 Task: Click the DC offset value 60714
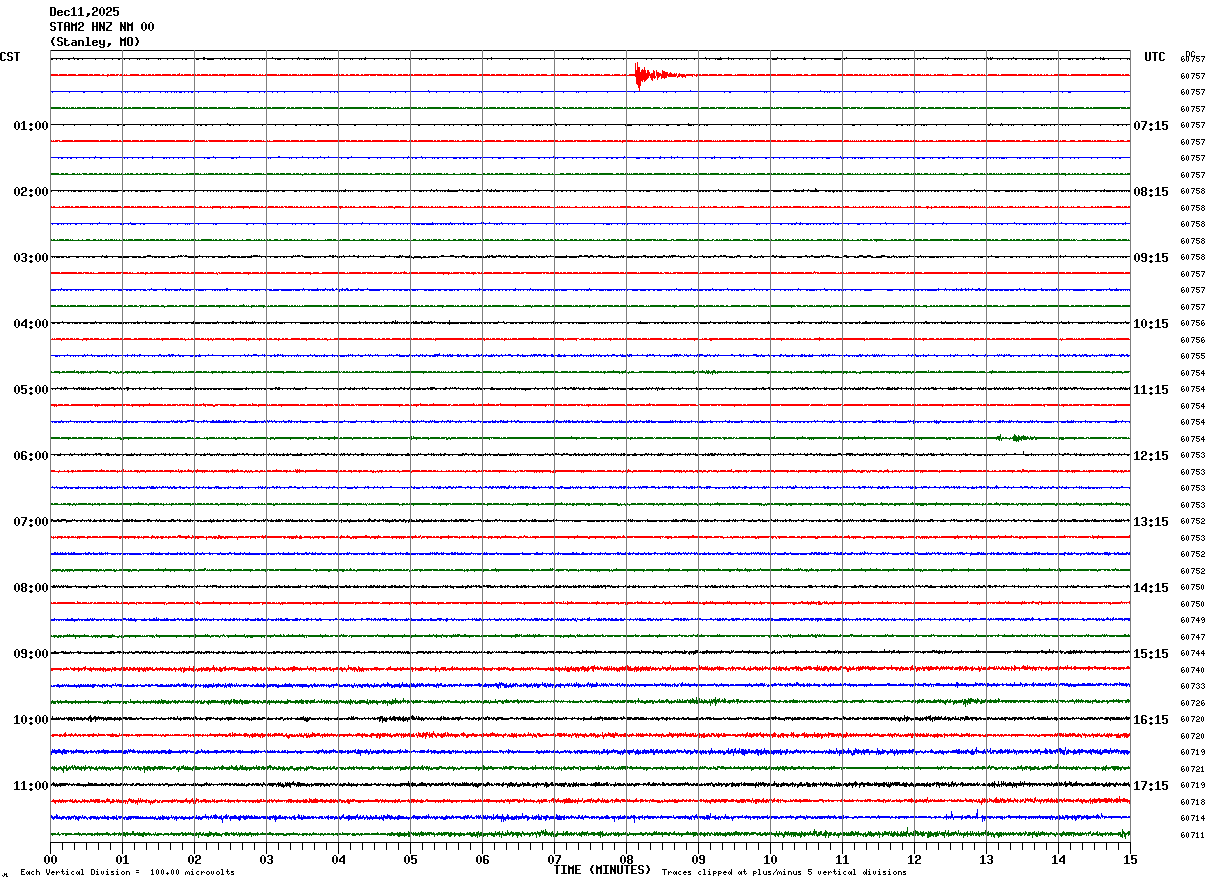[1193, 818]
